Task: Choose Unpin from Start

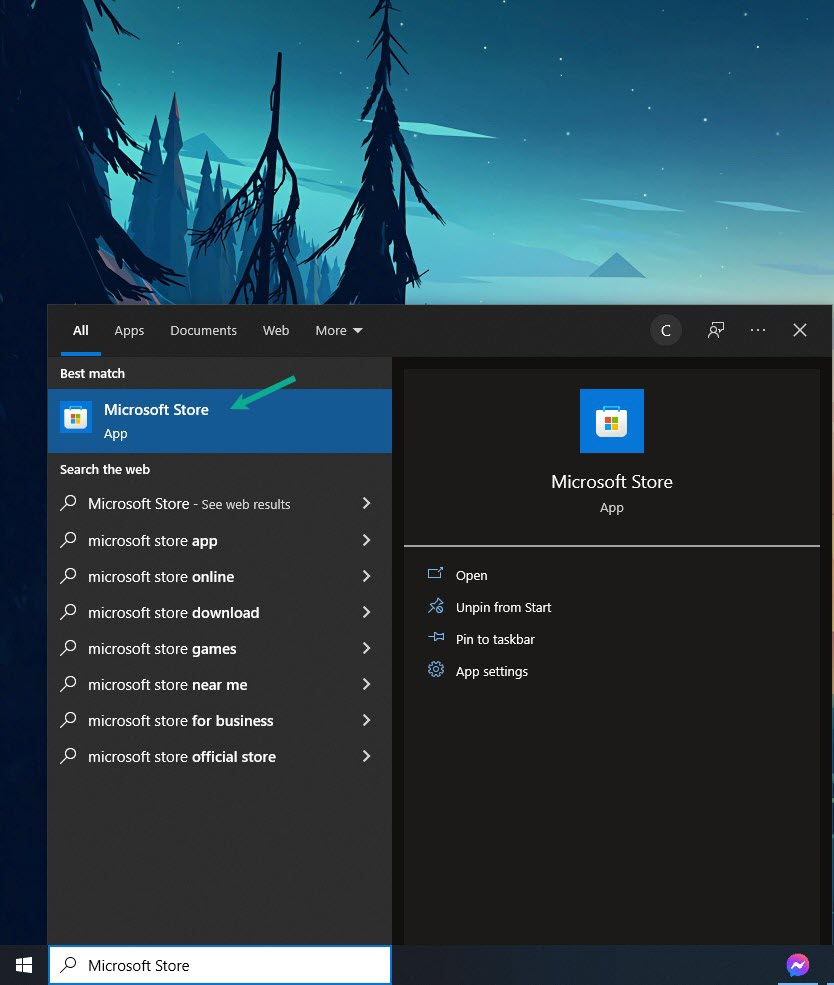Action: coord(504,607)
